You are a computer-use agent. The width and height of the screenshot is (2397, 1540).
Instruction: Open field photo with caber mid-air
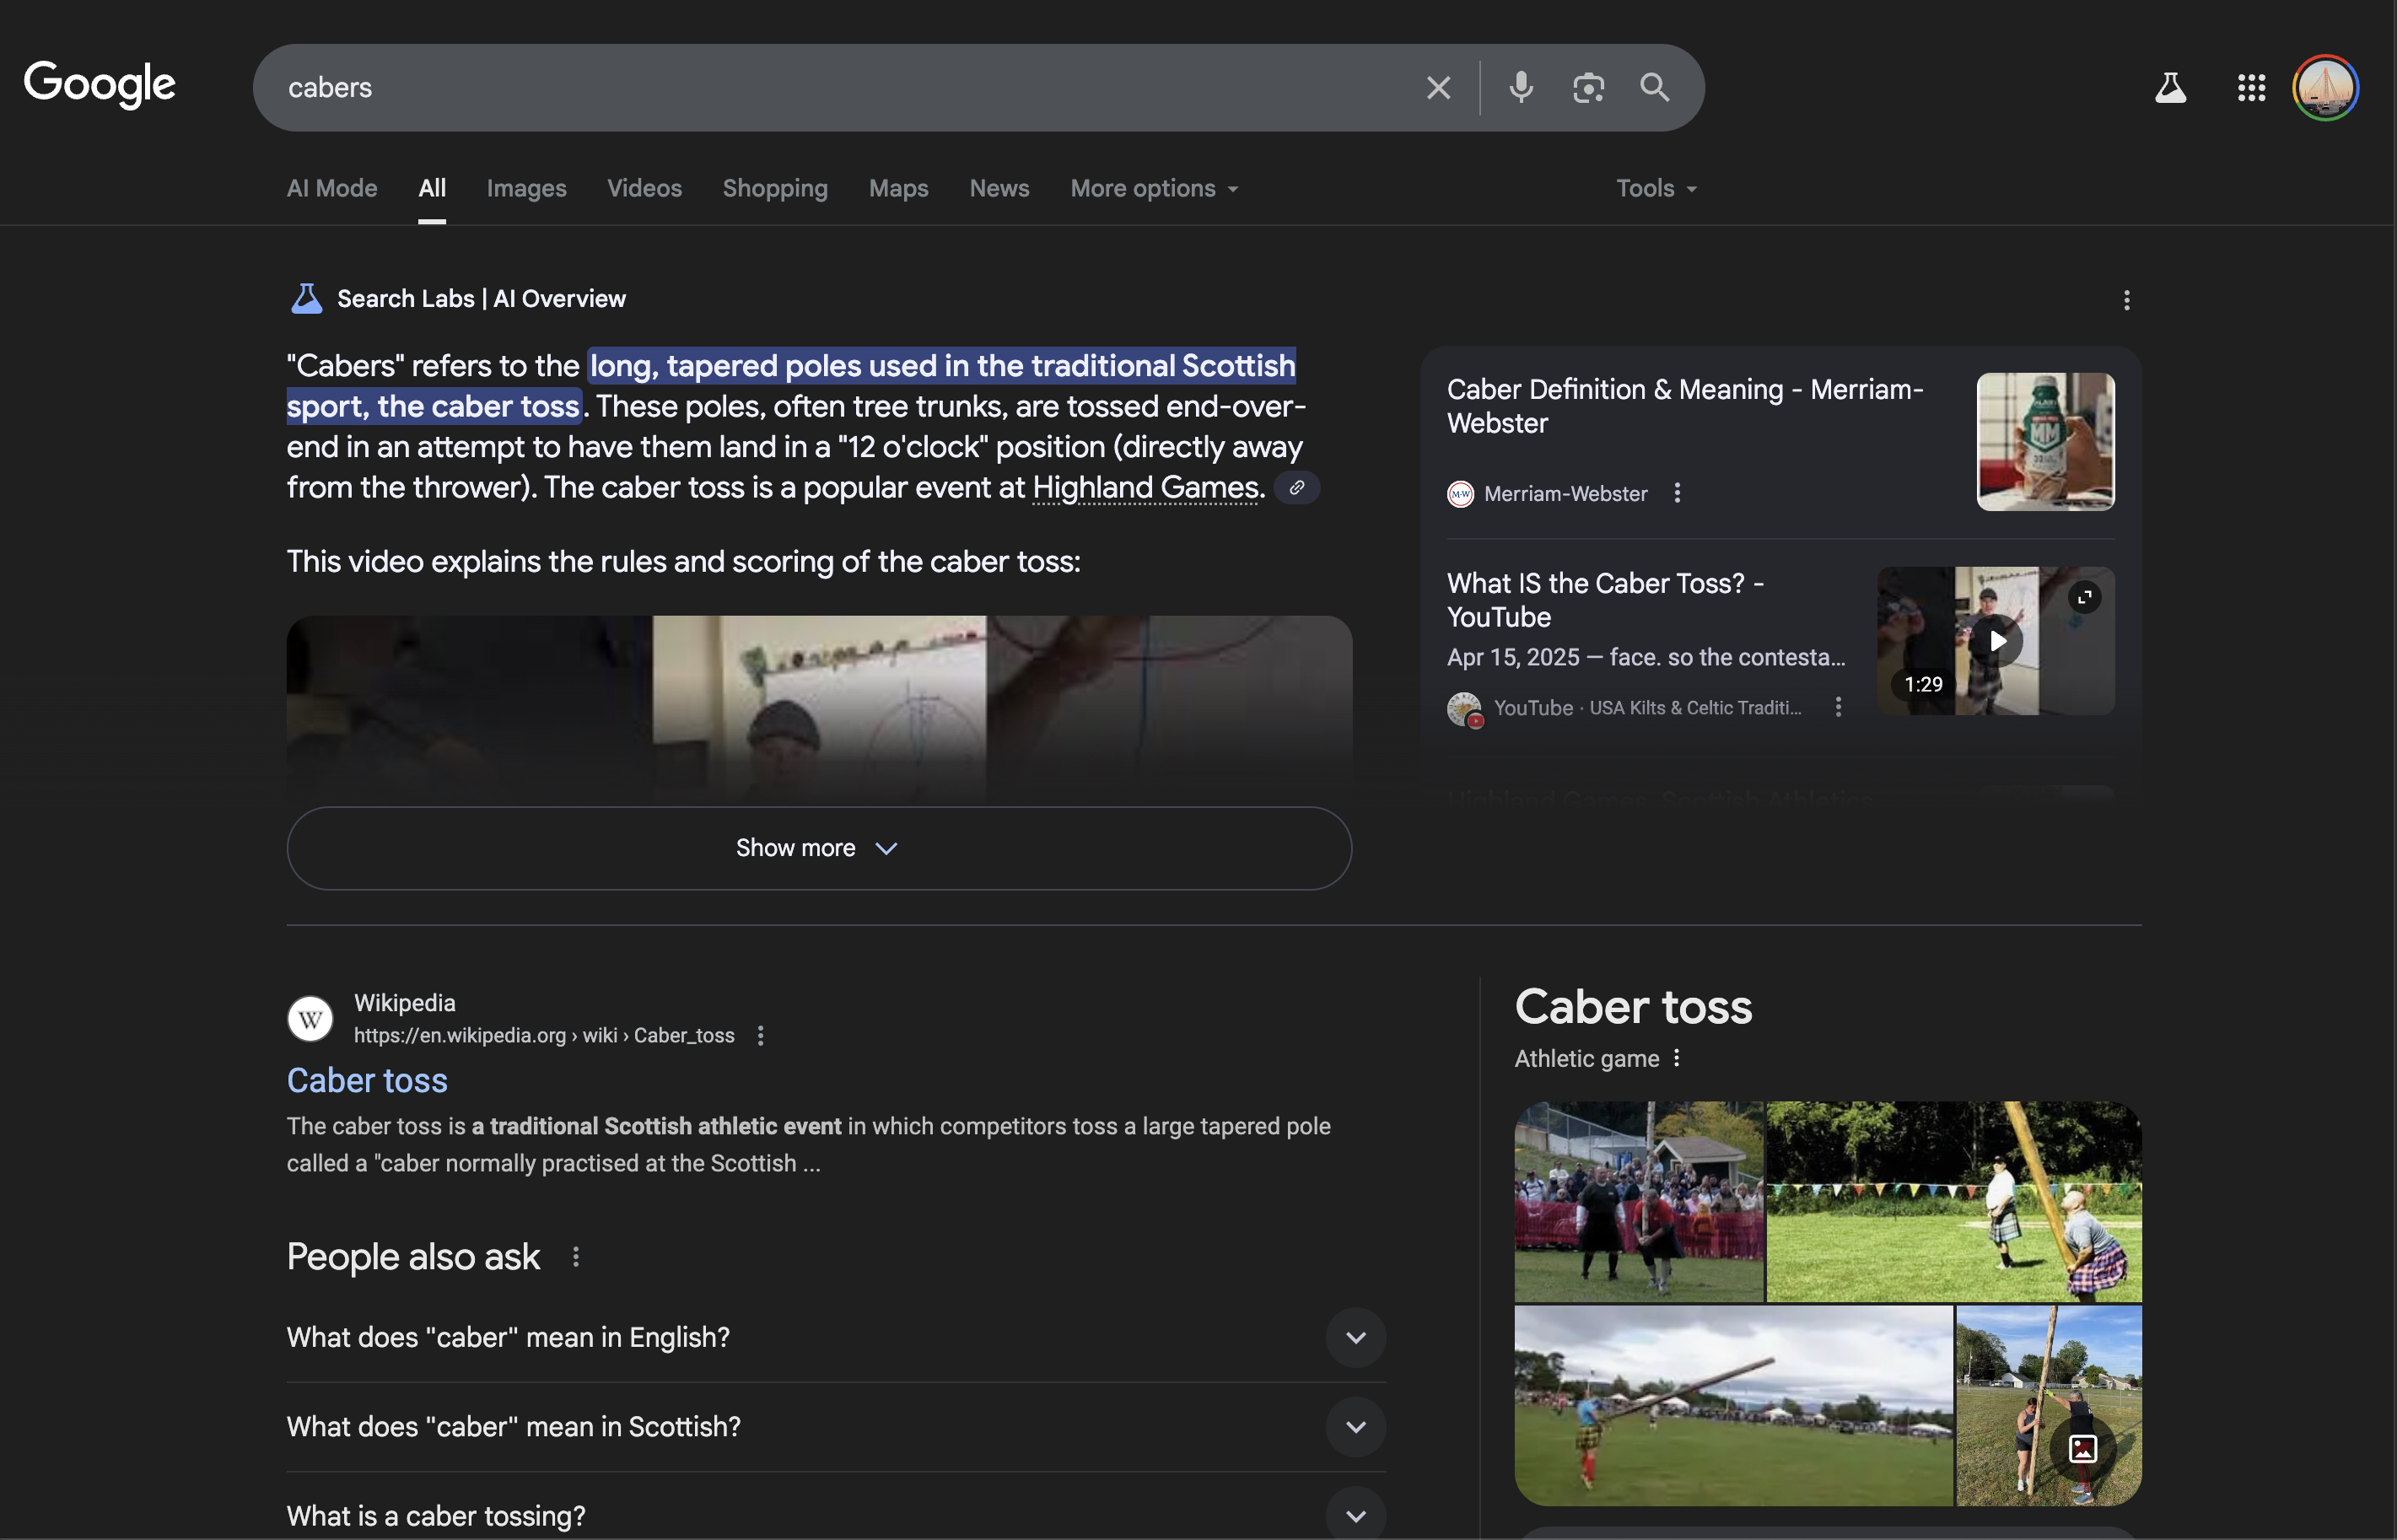pos(1733,1405)
